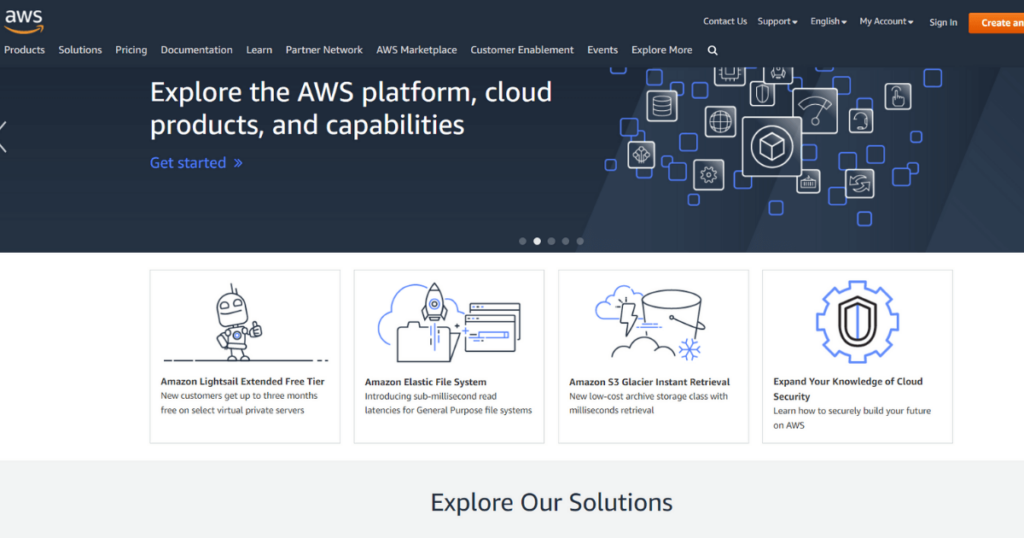Click the AWS logo
Screen dimensions: 1024x538
click(x=24, y=22)
